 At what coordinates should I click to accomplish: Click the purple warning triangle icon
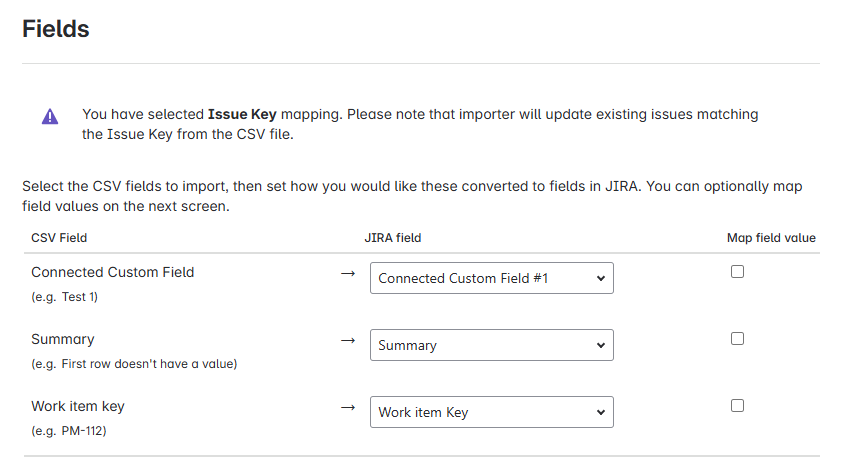[50, 116]
